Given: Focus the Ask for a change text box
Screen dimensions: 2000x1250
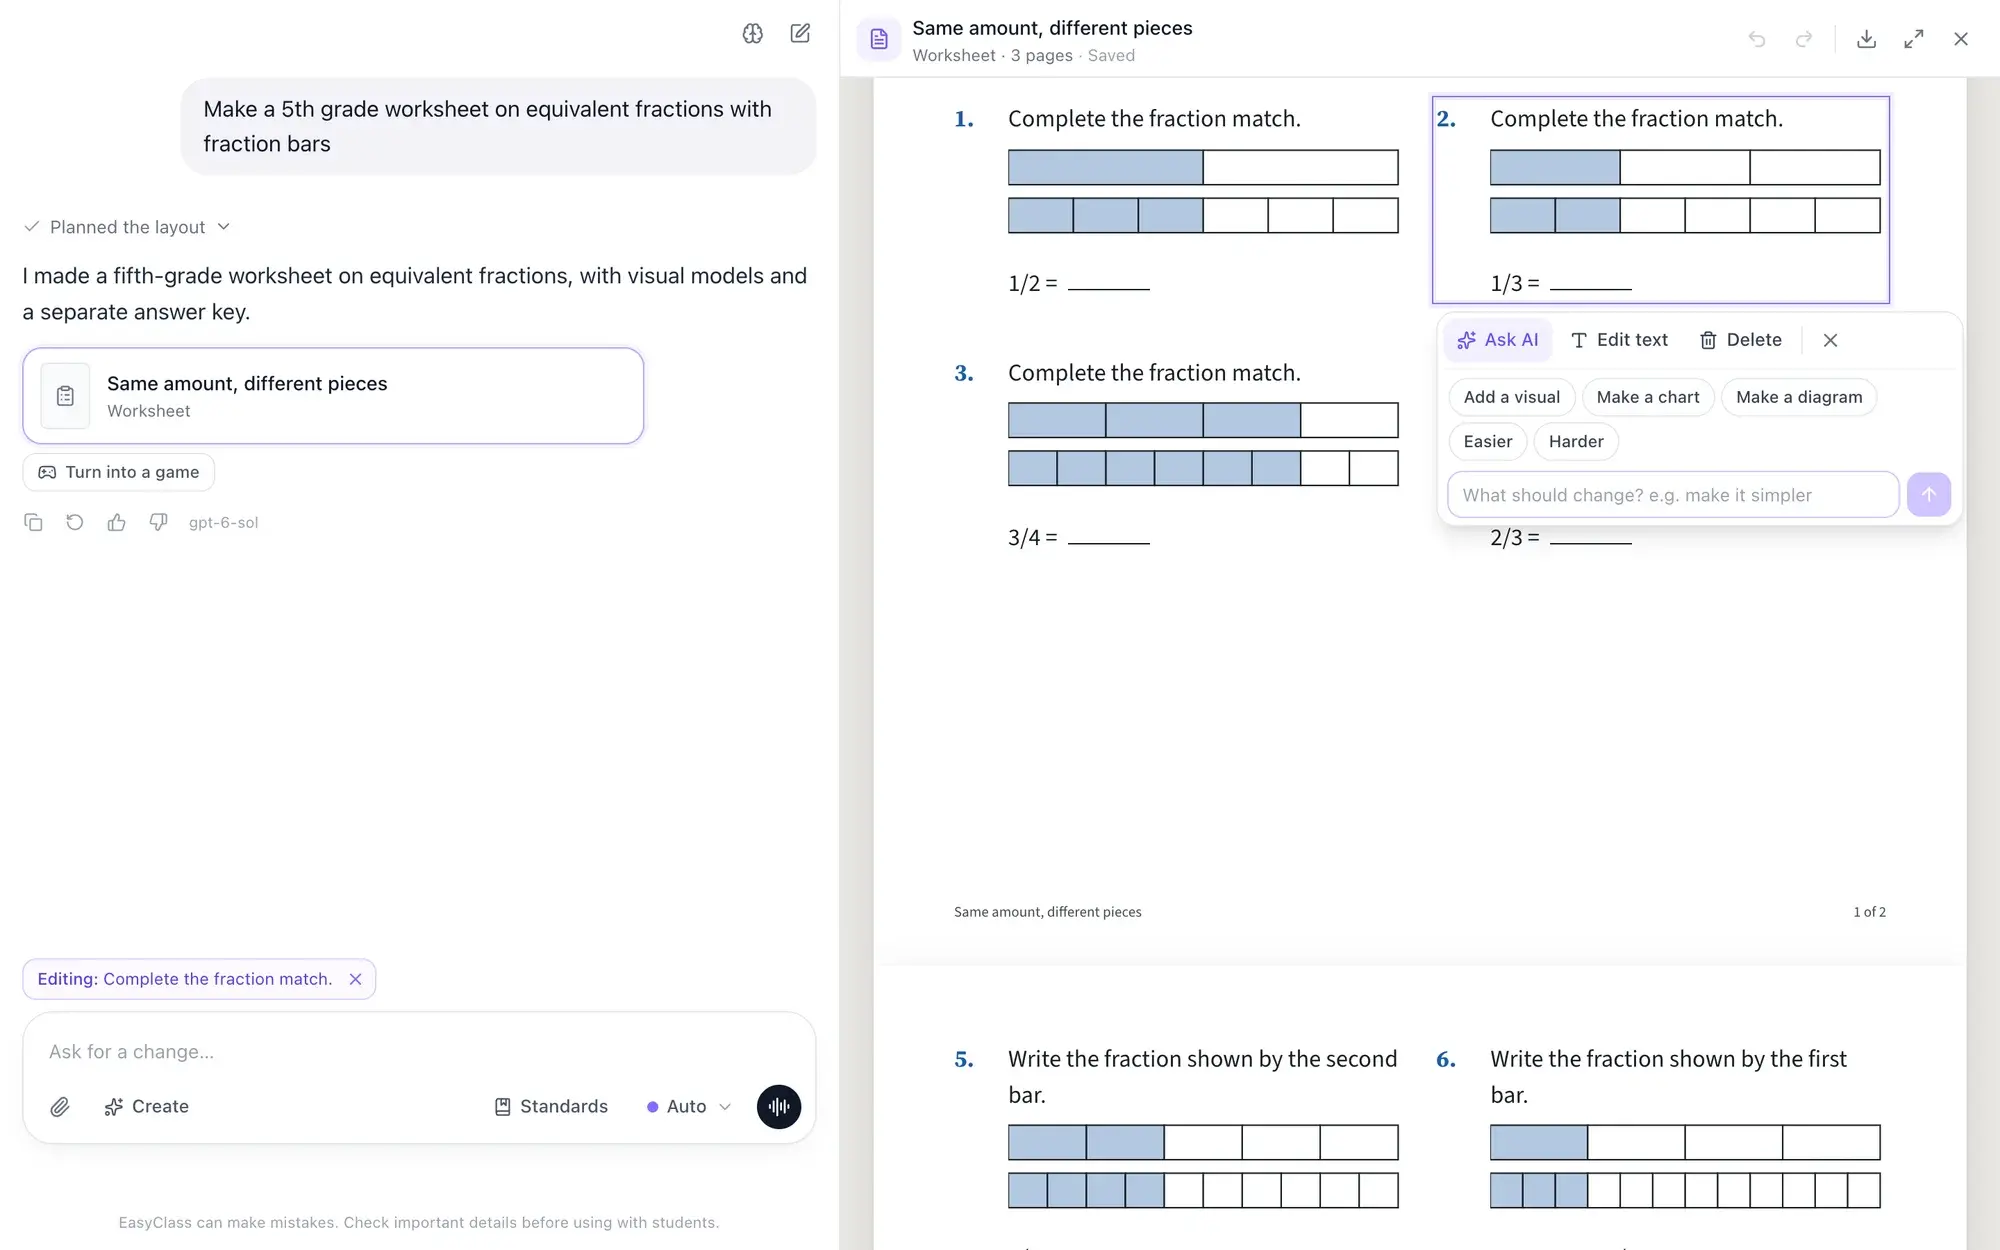Looking at the screenshot, I should pos(418,1052).
